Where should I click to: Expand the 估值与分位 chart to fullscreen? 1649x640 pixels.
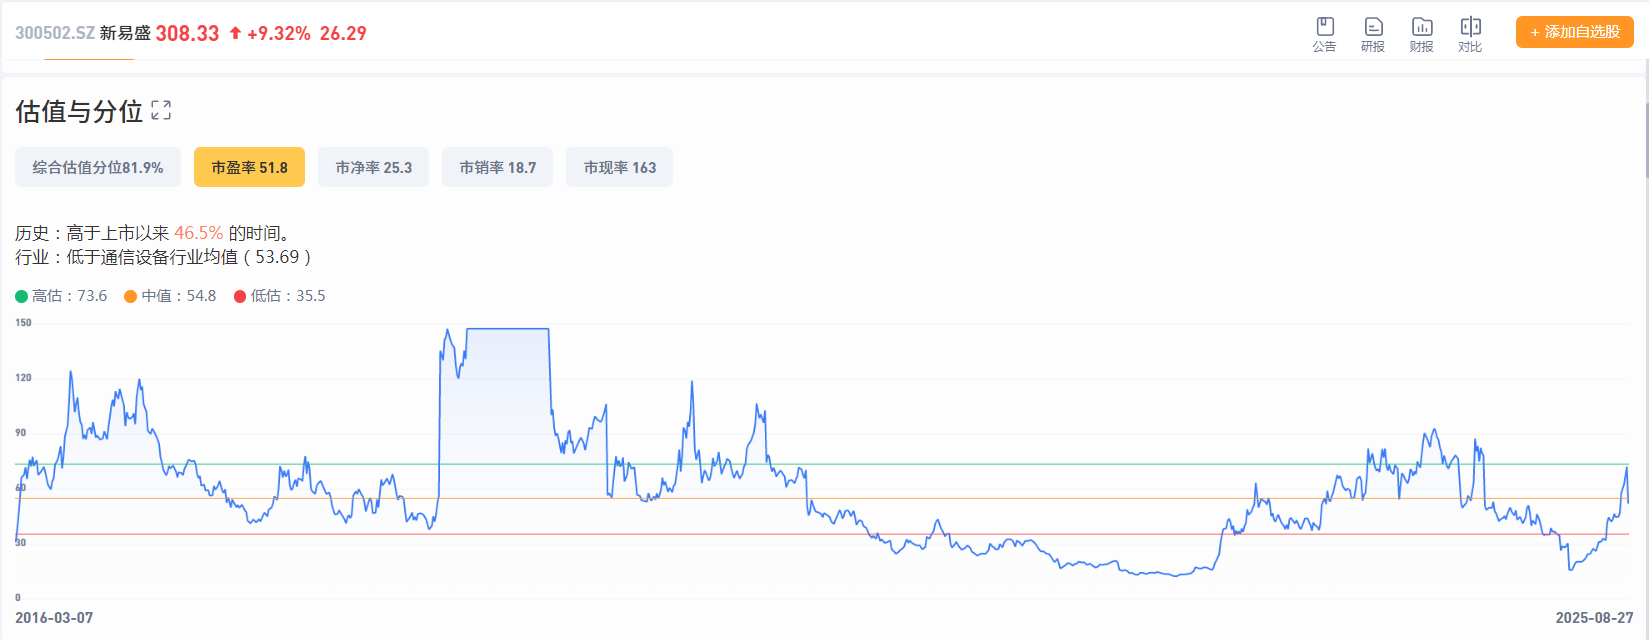coord(161,111)
